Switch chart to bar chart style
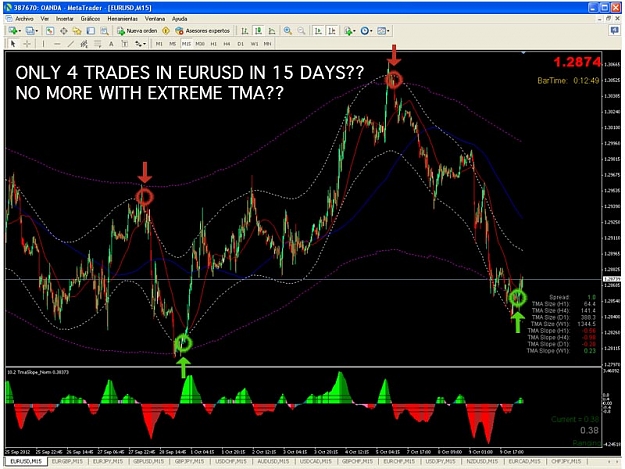The image size is (625, 469). point(245,31)
